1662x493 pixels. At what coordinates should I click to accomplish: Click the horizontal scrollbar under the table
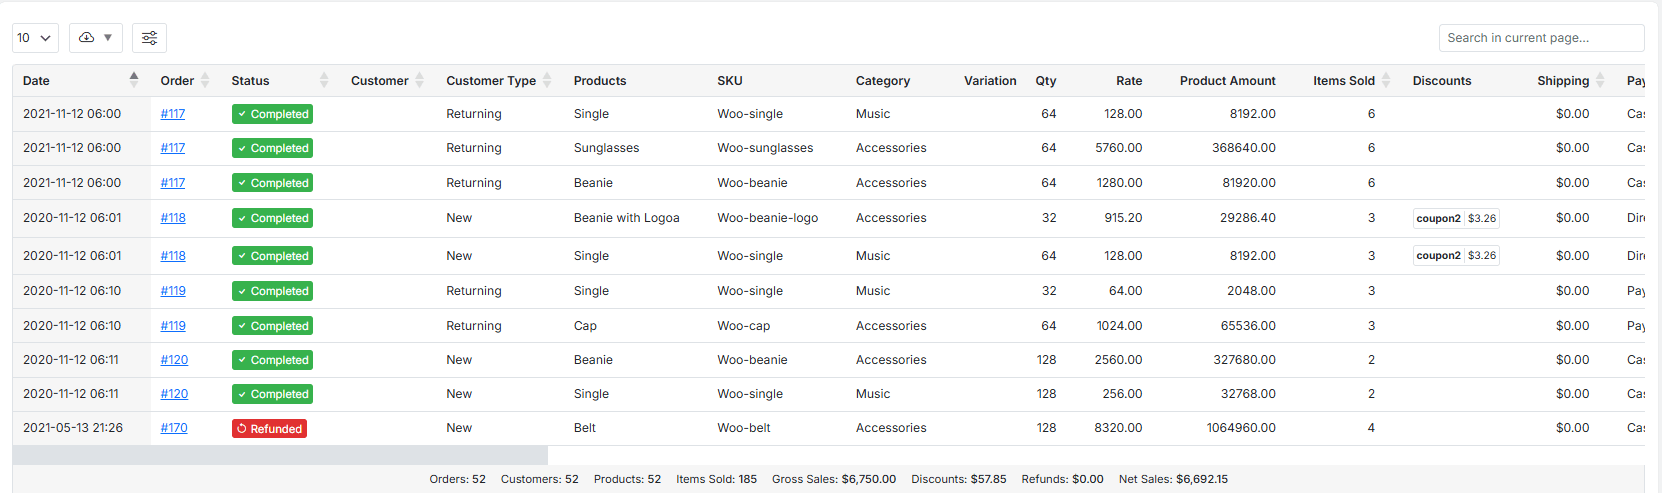click(280, 455)
